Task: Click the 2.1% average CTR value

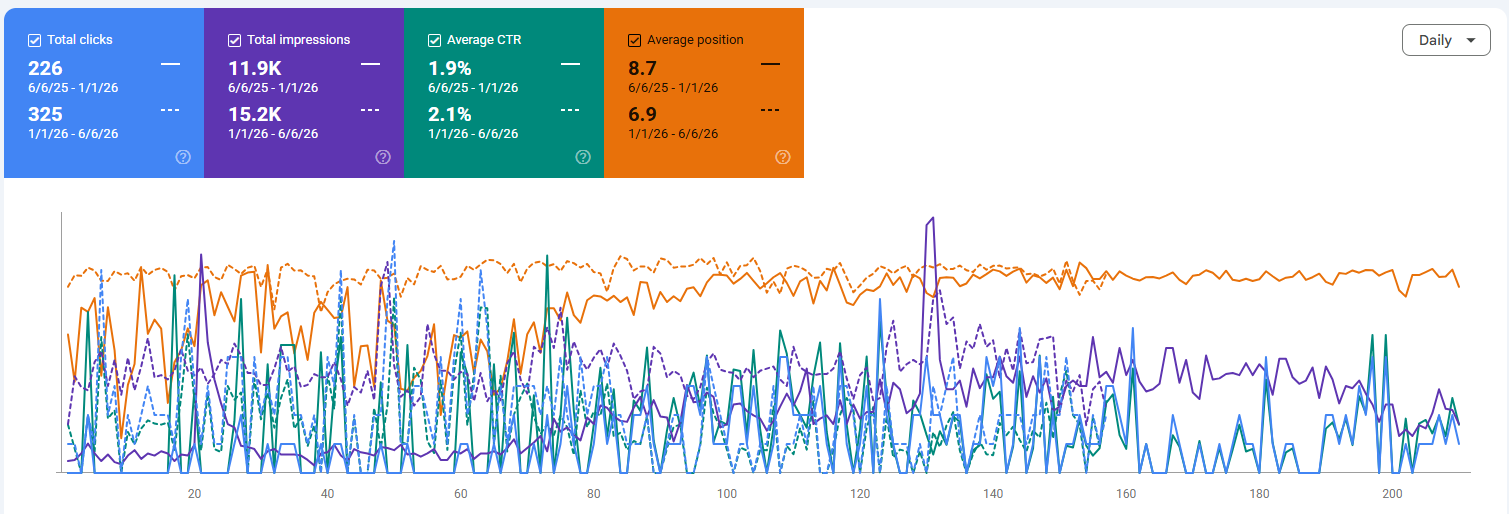Action: (449, 115)
